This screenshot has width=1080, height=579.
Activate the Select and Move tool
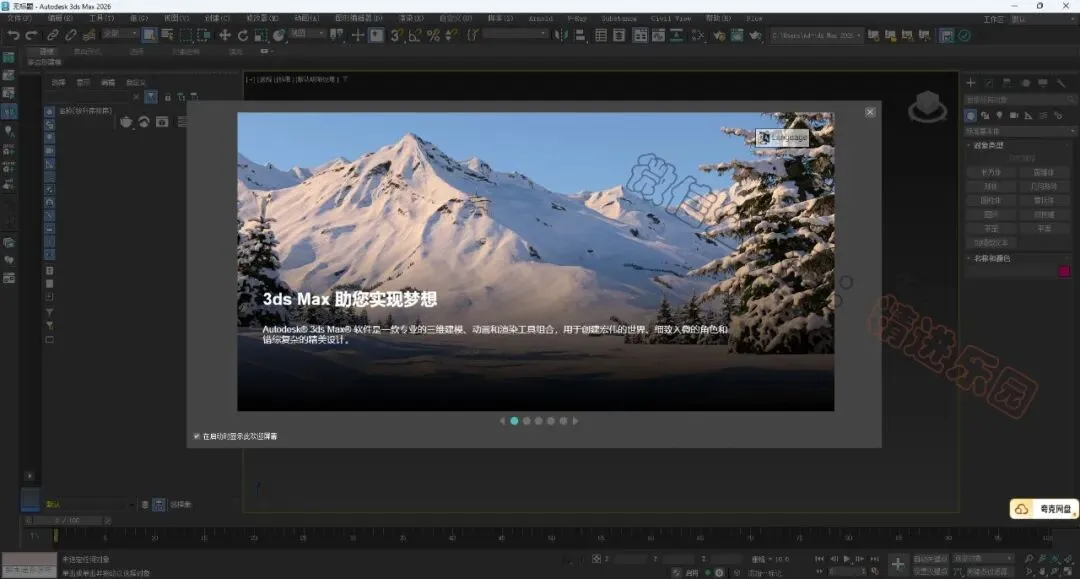pyautogui.click(x=225, y=35)
